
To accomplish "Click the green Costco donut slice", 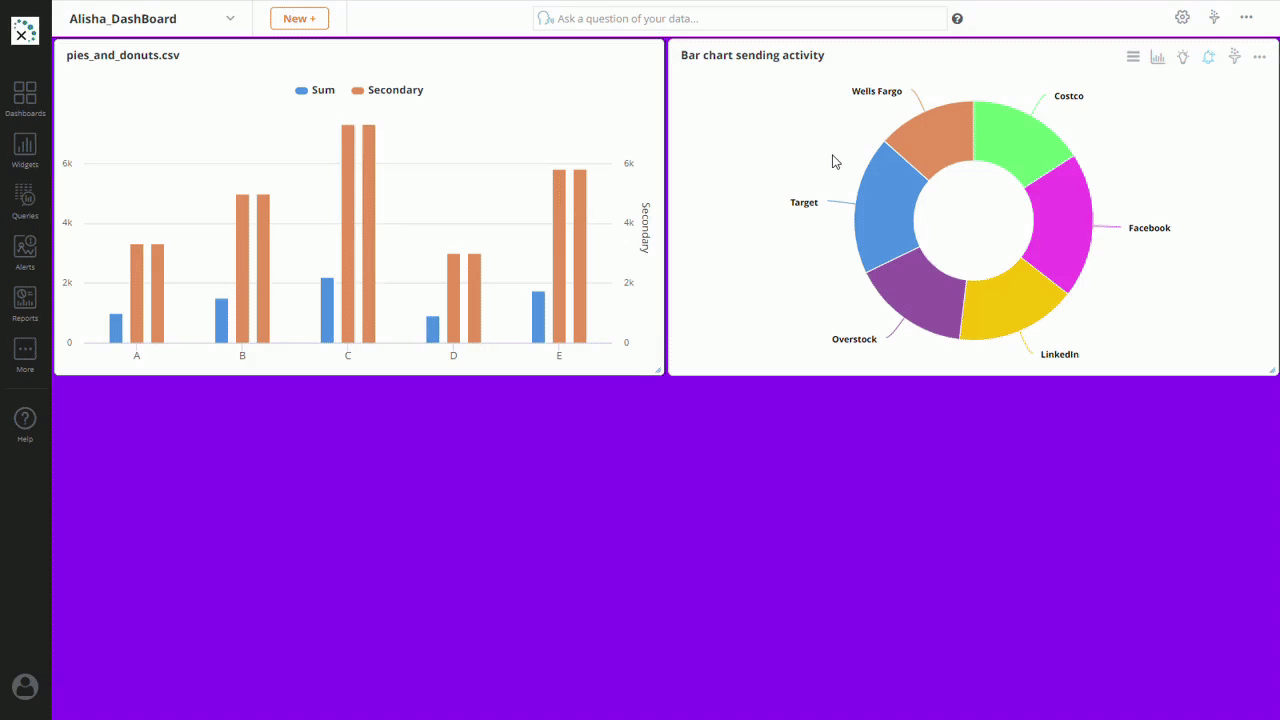I will [1020, 138].
